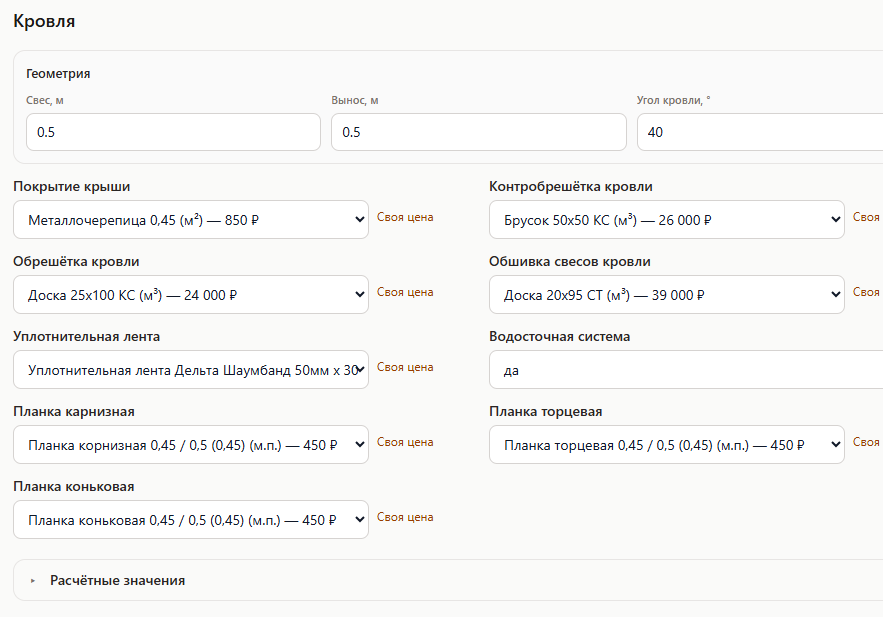
Task: Open the Покрытие крыши dropdown
Action: click(x=191, y=220)
